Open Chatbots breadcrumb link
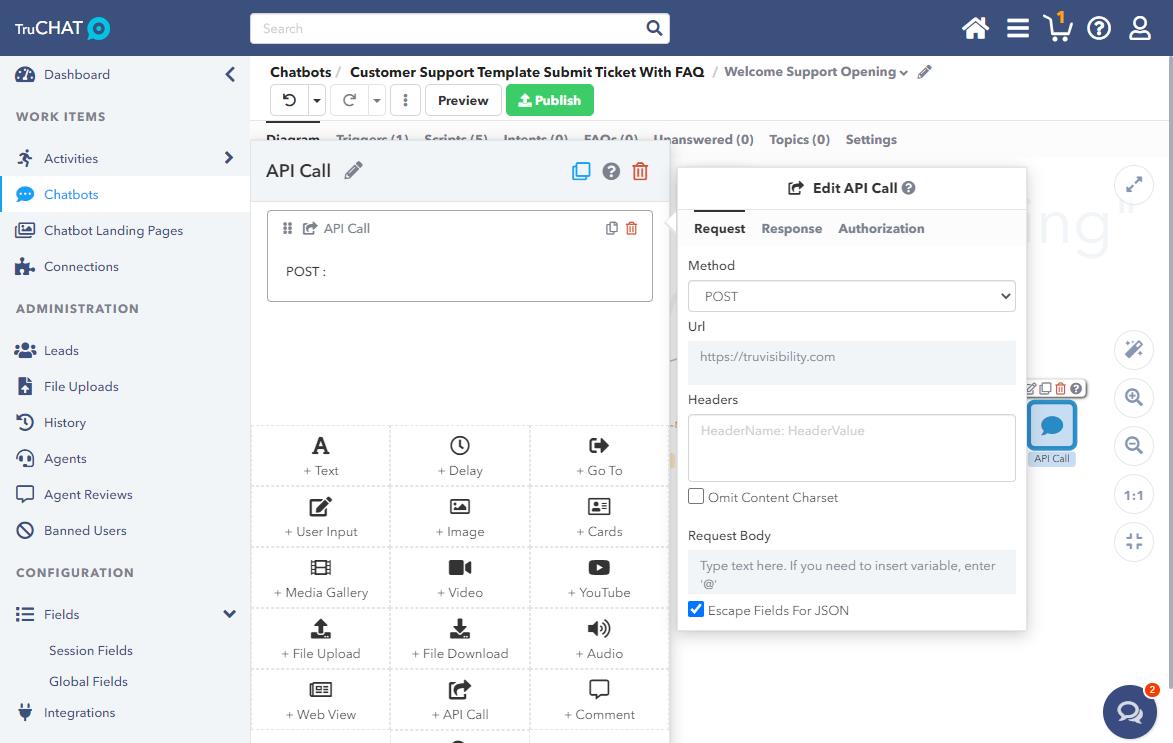The image size is (1173, 743). tap(300, 72)
